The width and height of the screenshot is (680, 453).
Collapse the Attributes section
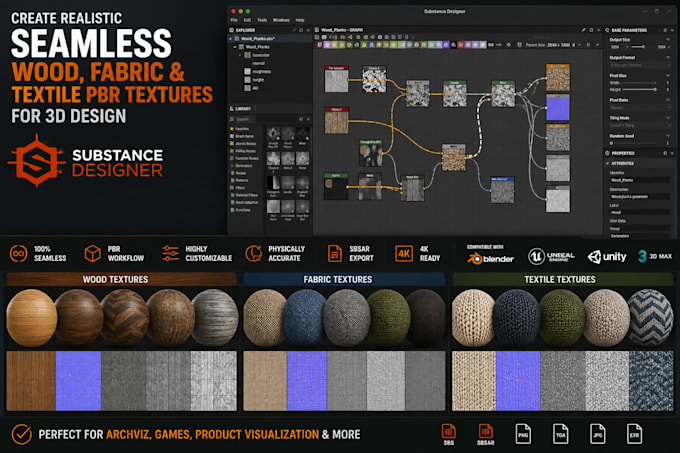click(x=607, y=163)
